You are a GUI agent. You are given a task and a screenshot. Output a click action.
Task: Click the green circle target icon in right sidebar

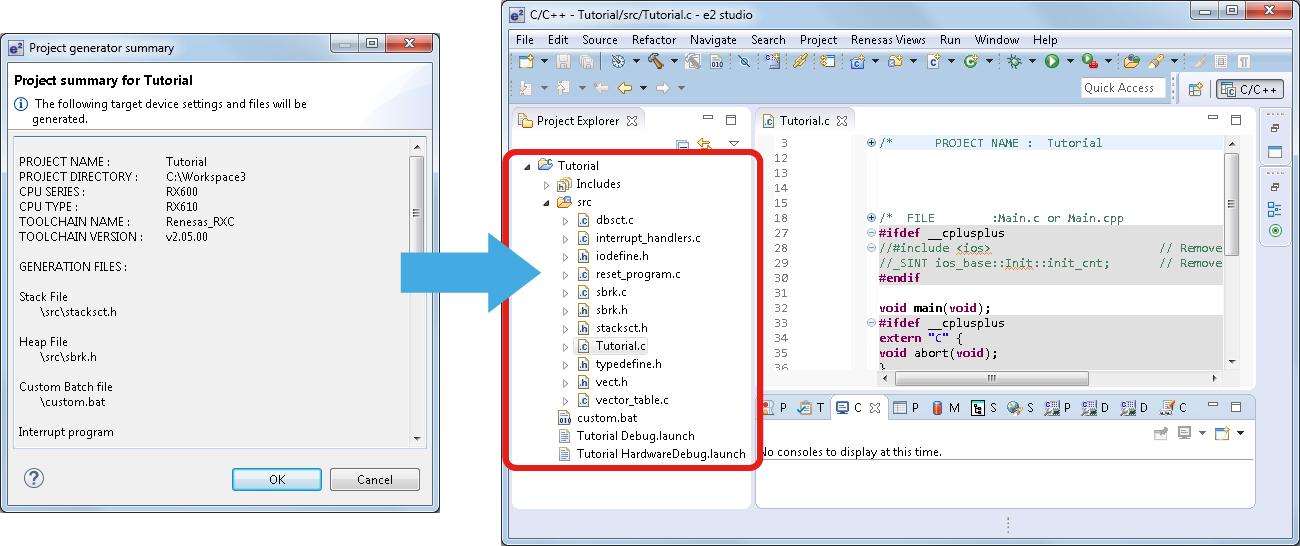pos(1275,231)
